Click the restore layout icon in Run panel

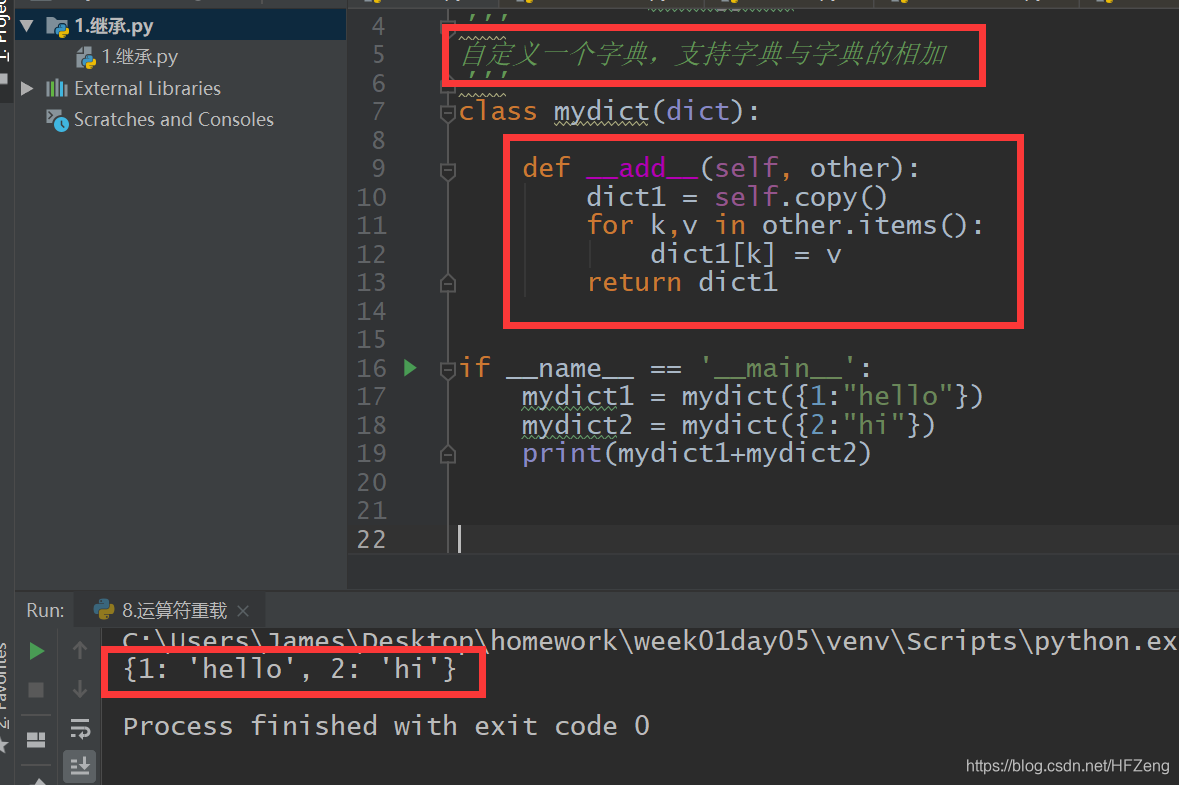pyautogui.click(x=36, y=740)
